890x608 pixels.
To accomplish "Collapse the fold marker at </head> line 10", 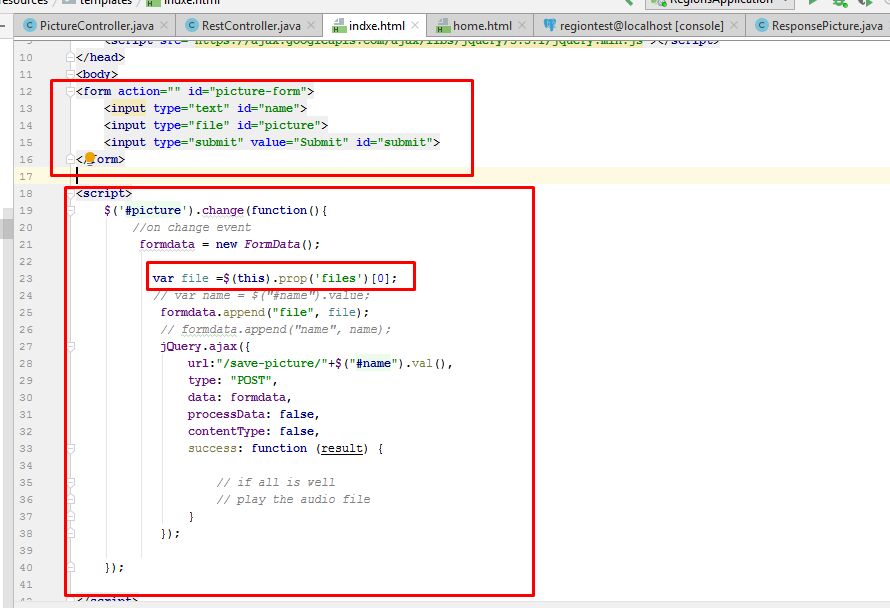I will pyautogui.click(x=70, y=57).
